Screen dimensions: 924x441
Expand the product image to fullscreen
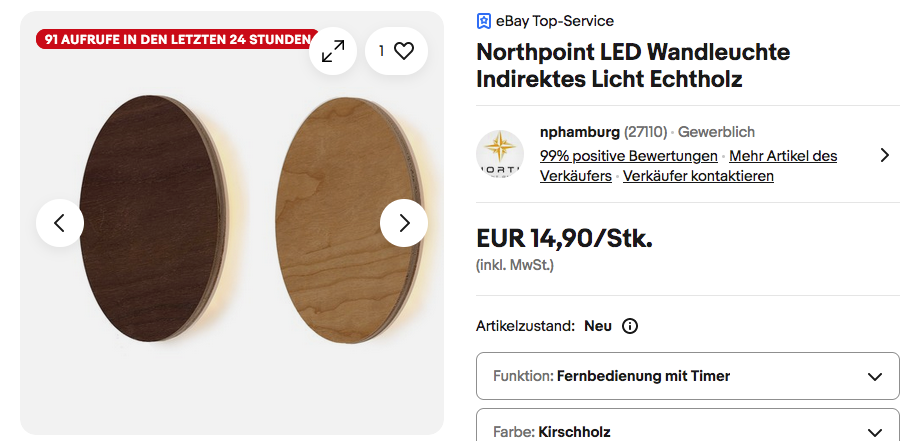click(332, 51)
